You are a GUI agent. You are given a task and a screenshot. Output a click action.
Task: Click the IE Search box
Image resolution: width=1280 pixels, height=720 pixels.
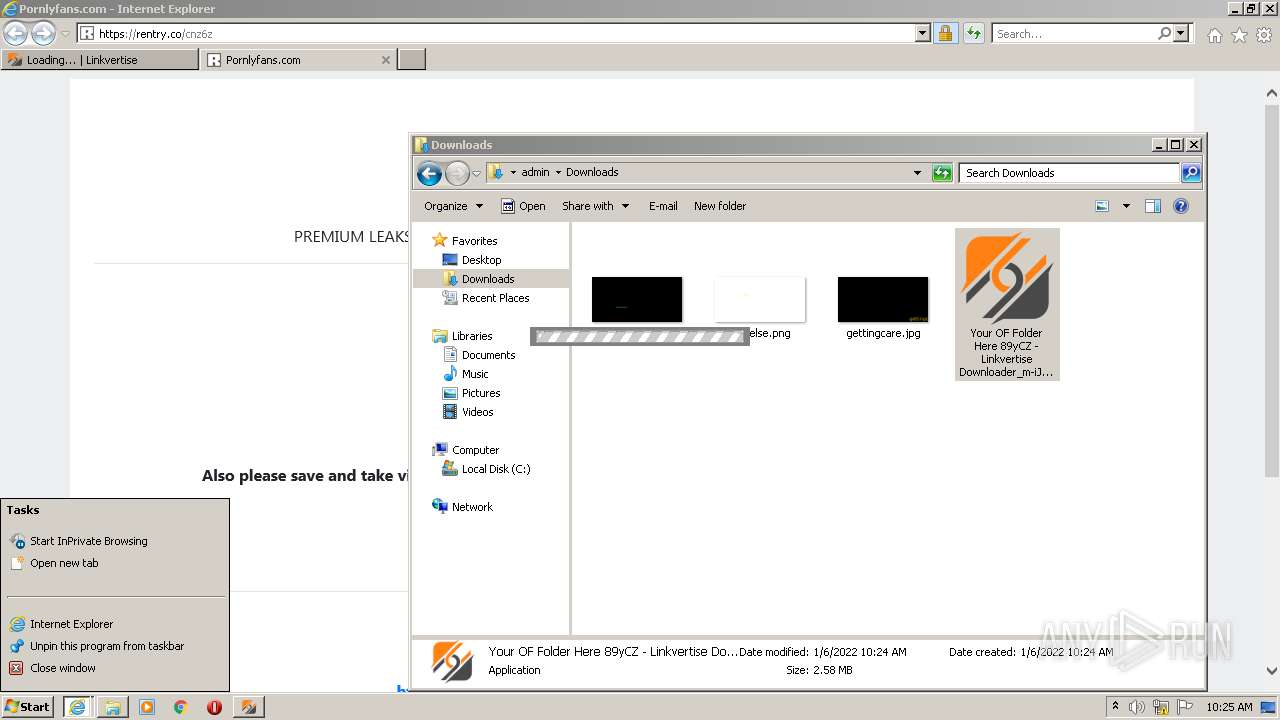(x=1074, y=34)
